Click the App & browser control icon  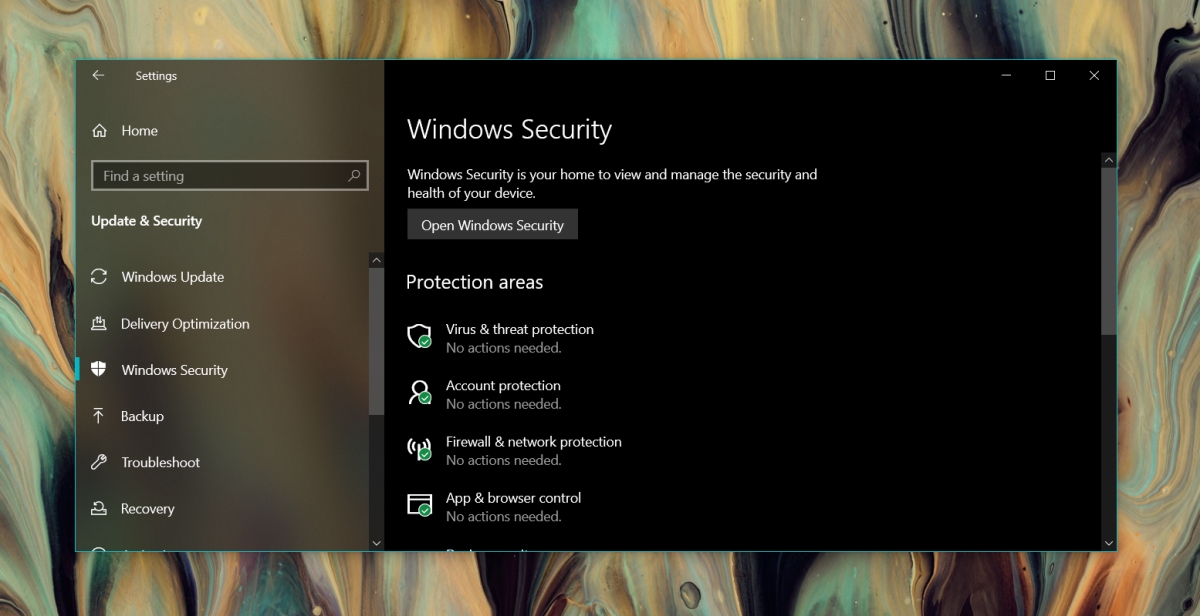pyautogui.click(x=420, y=504)
